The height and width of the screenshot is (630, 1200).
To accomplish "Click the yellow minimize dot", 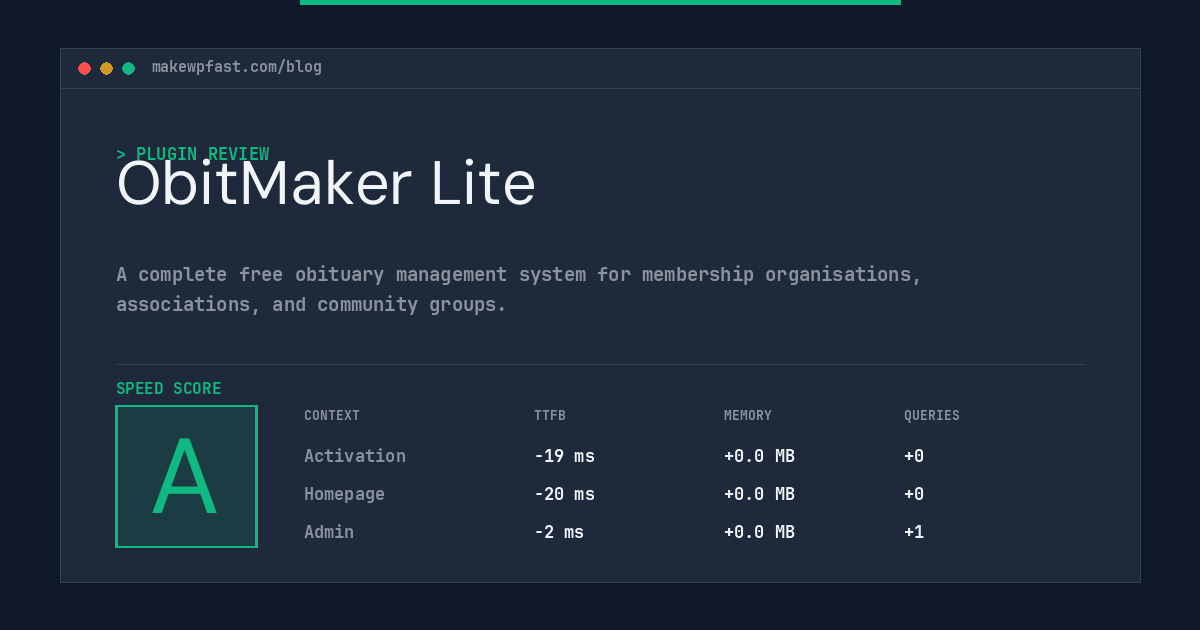I will point(106,68).
